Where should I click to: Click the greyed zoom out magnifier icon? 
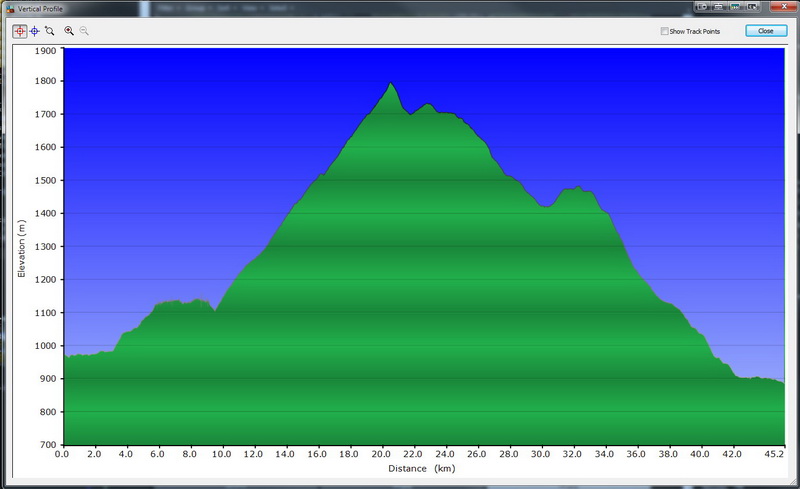pos(84,31)
